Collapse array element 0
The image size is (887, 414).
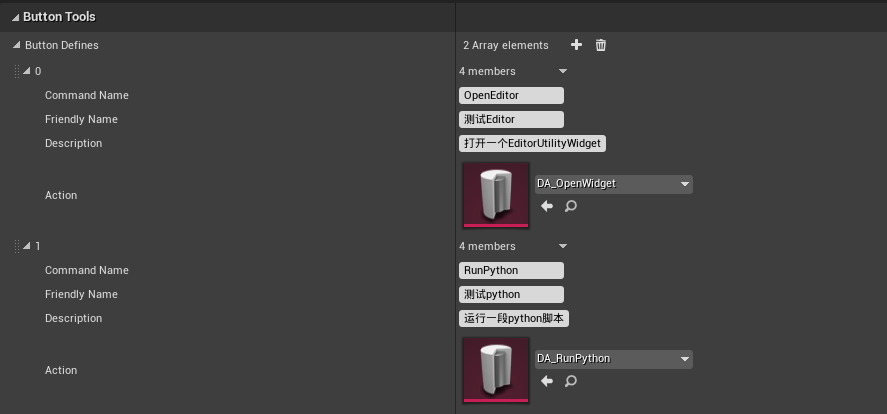(26, 71)
